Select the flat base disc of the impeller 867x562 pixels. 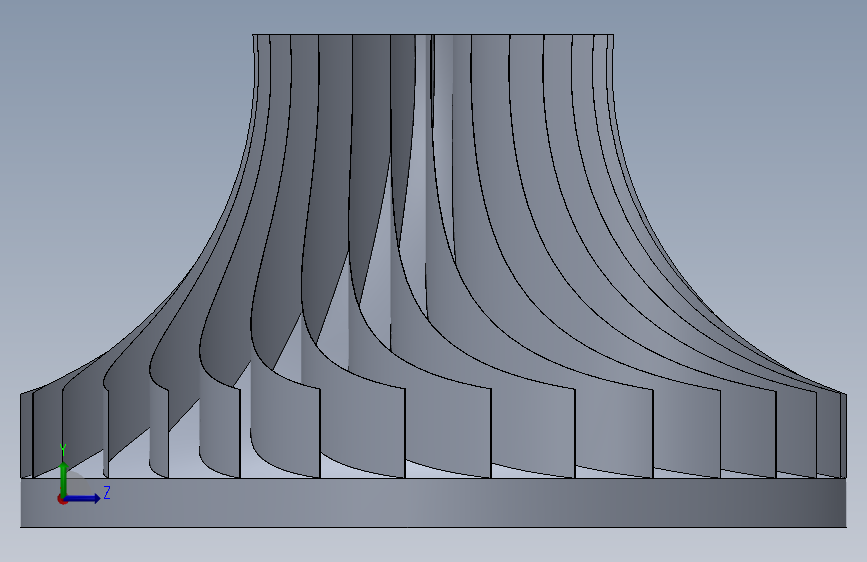434,503
